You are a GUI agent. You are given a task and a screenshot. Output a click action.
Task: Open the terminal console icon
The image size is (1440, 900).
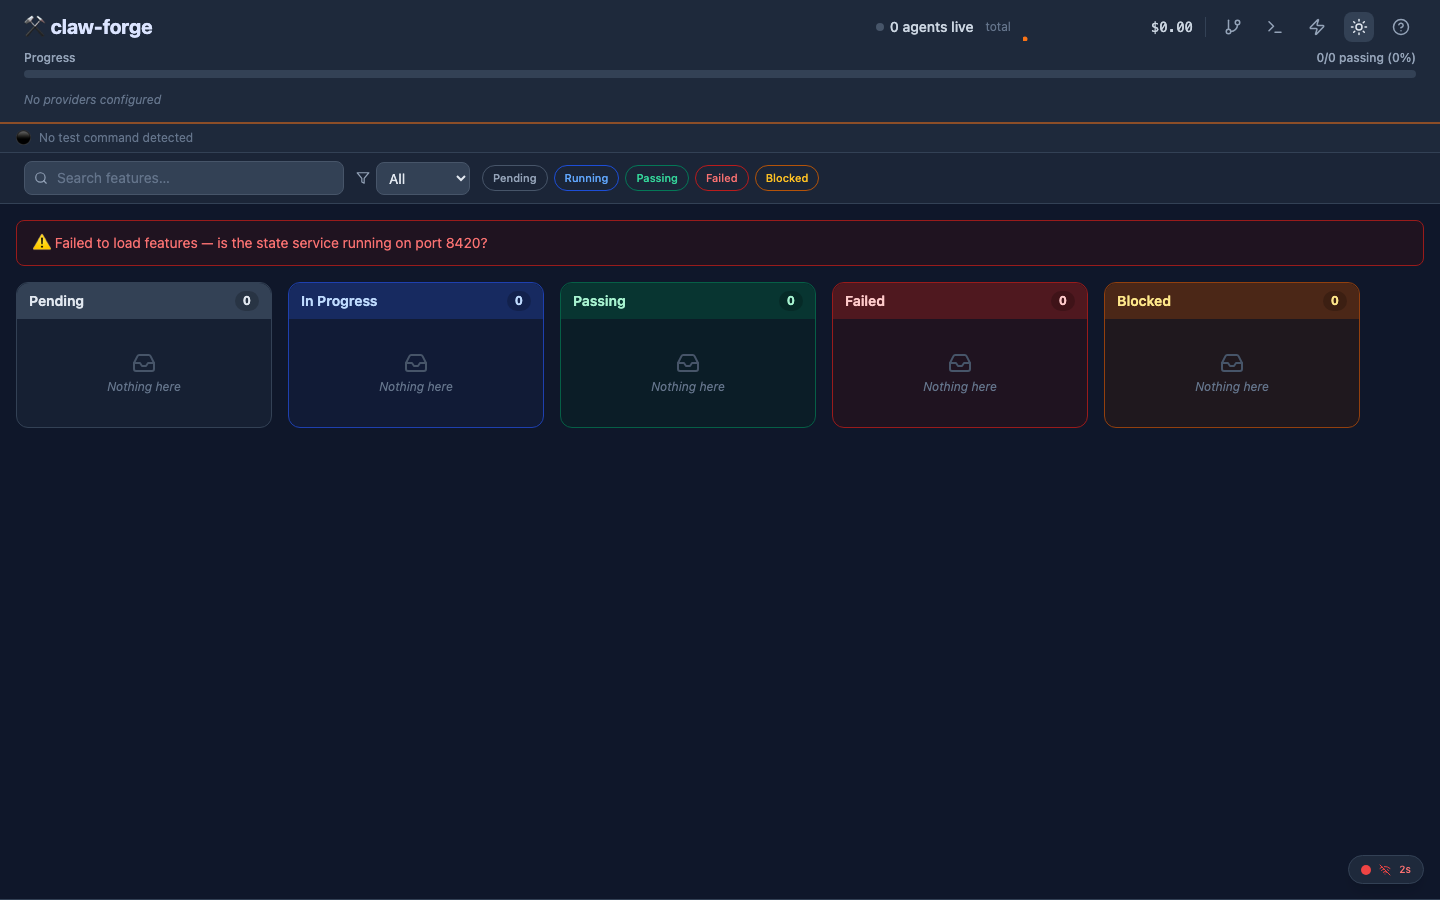pos(1275,27)
